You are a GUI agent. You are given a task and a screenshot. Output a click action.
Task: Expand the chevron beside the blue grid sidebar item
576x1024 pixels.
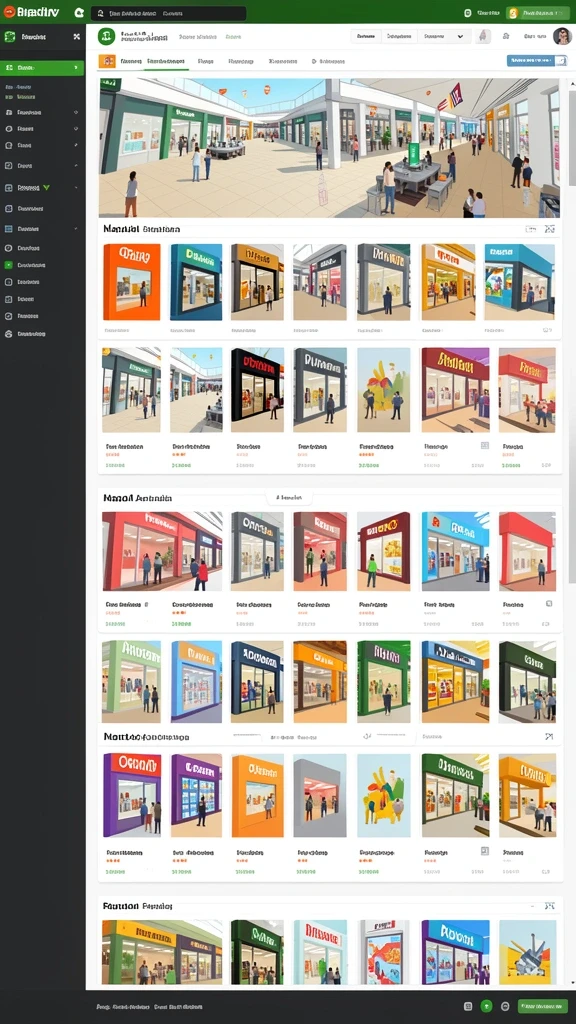(76, 229)
